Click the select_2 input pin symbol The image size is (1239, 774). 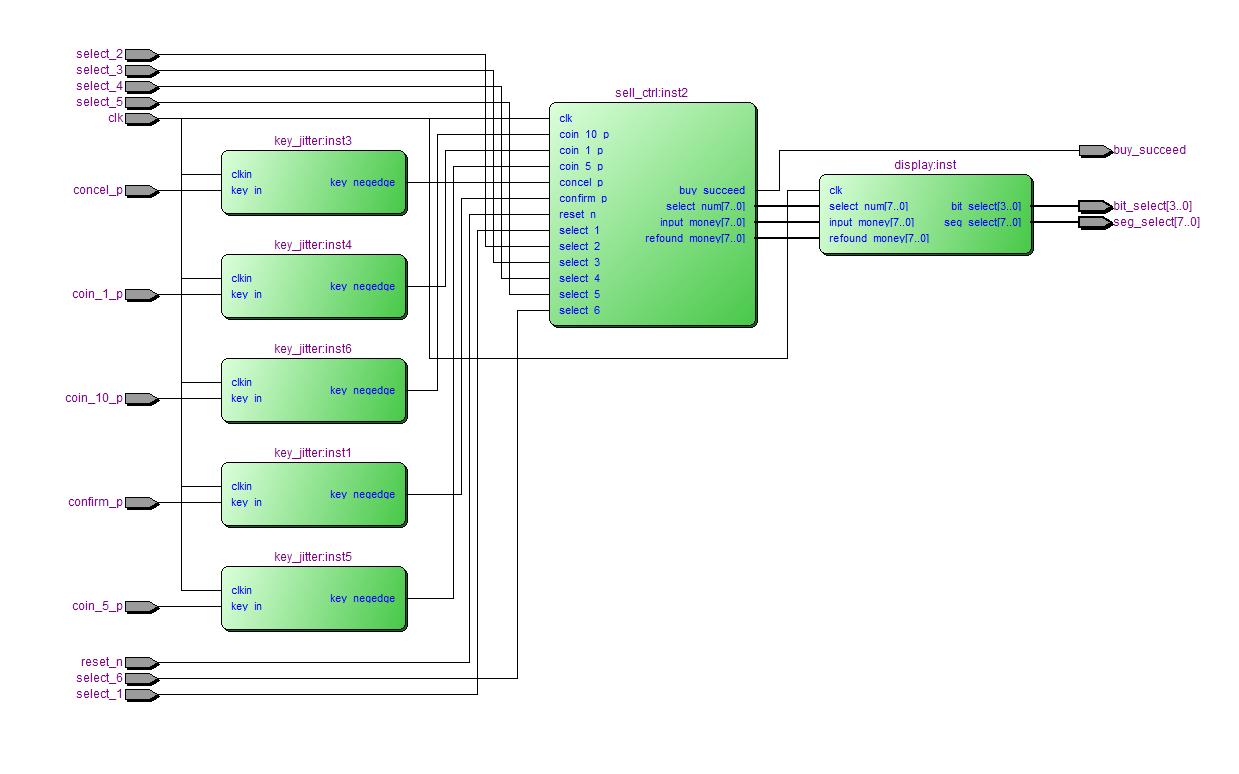[x=141, y=54]
